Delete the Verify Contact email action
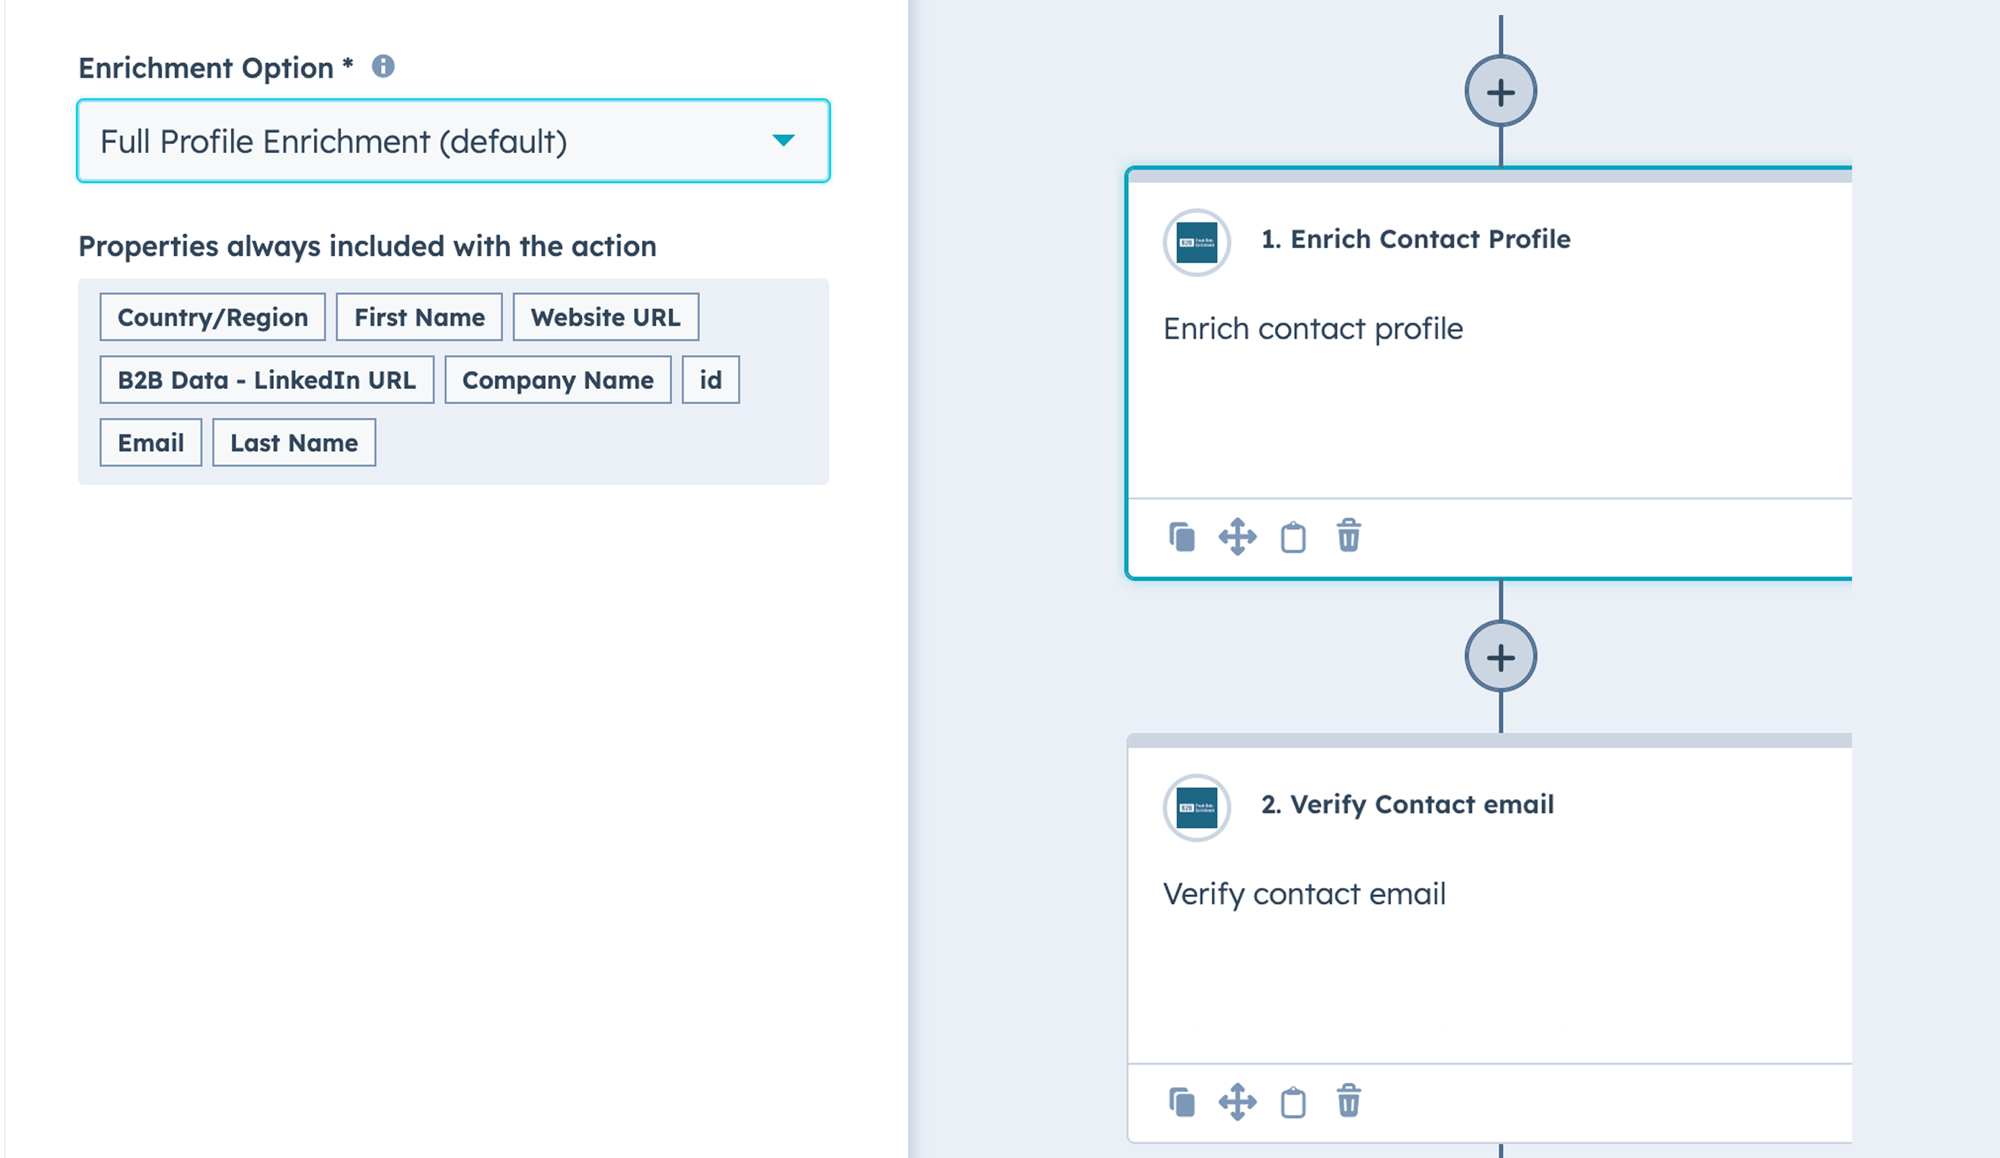Image resolution: width=2000 pixels, height=1158 pixels. pyautogui.click(x=1348, y=1101)
